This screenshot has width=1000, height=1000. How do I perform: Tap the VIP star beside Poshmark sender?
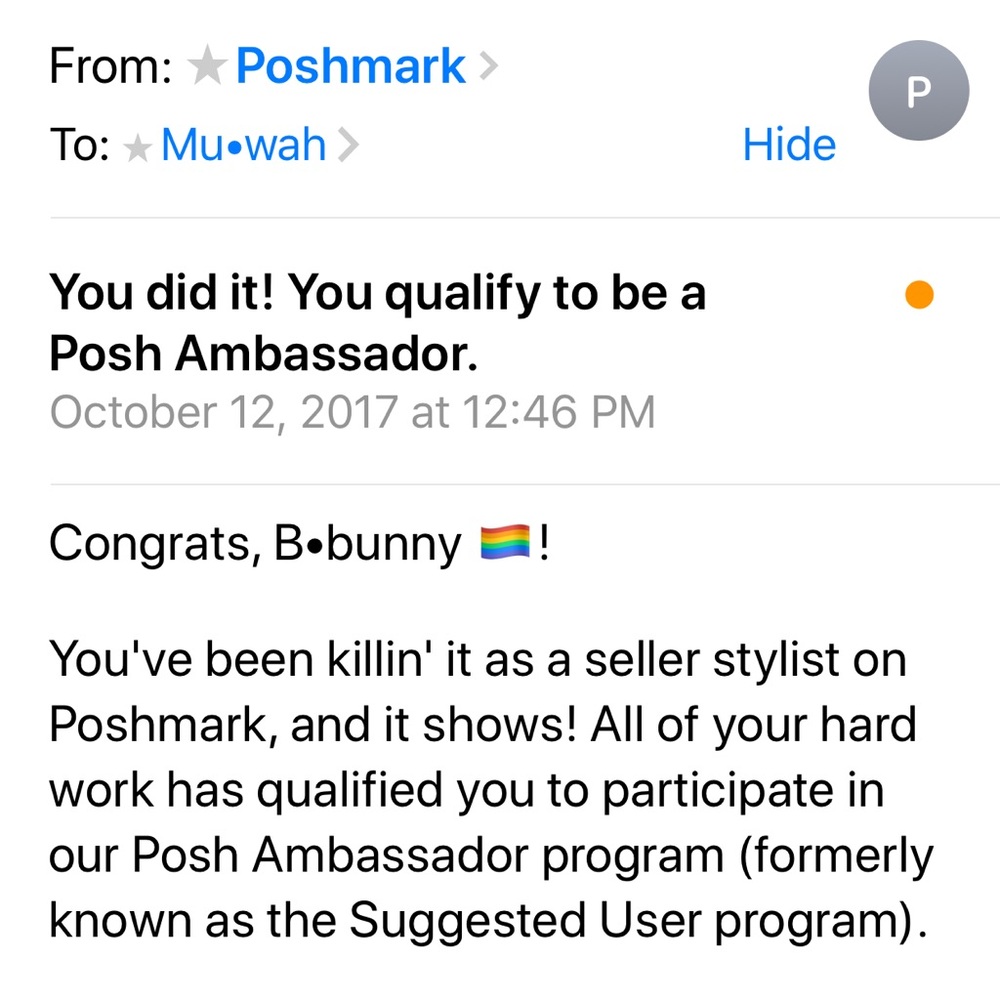tap(207, 67)
